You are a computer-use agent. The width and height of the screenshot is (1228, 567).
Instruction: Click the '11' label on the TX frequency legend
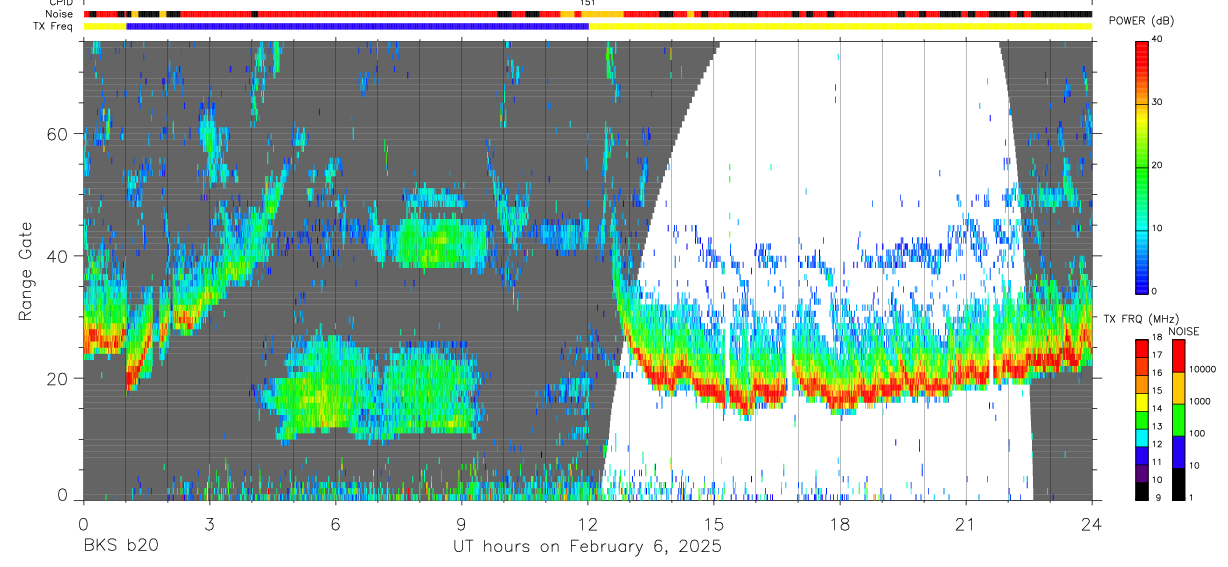(x=1157, y=462)
